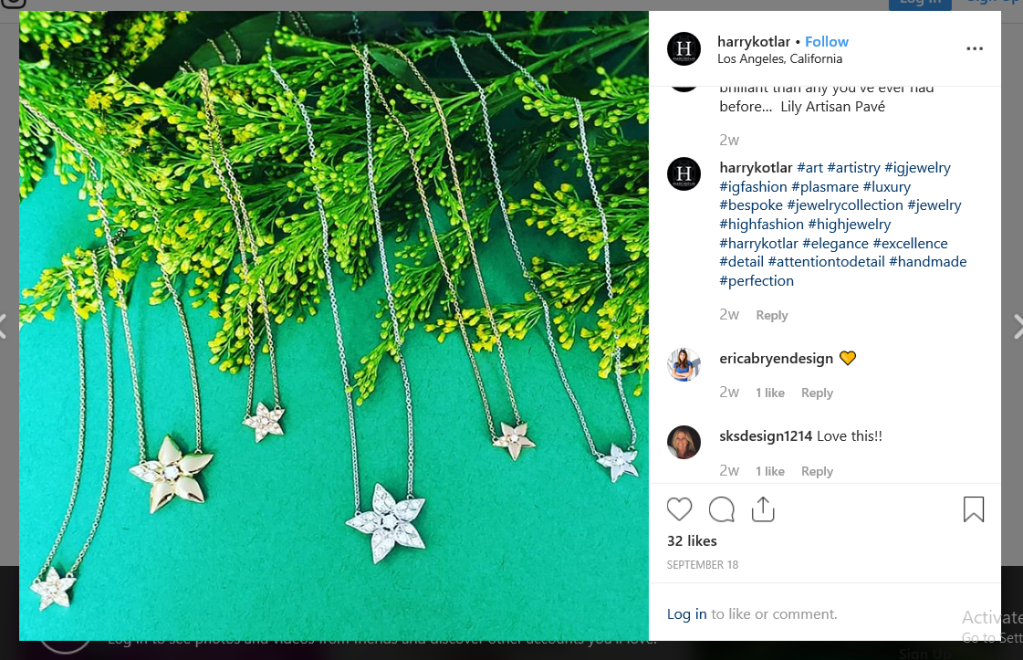Open Los Angeles, California location link
Screen dimensions: 1023x660
click(779, 59)
